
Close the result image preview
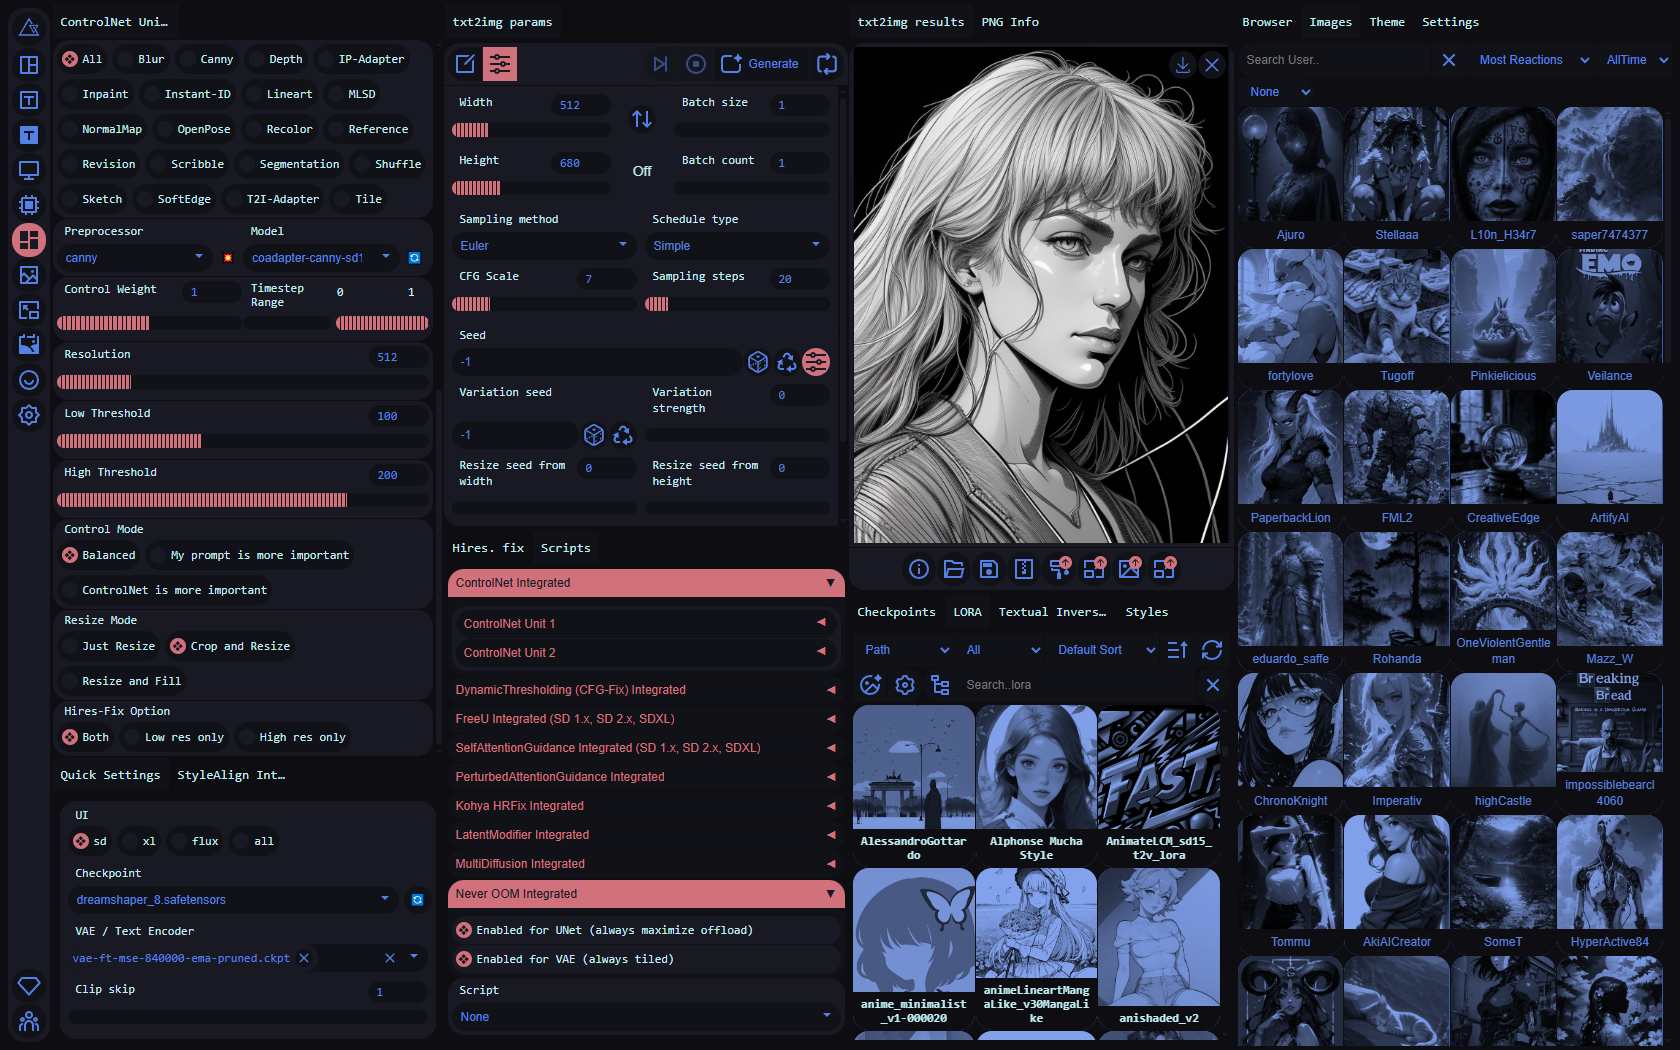1212,65
